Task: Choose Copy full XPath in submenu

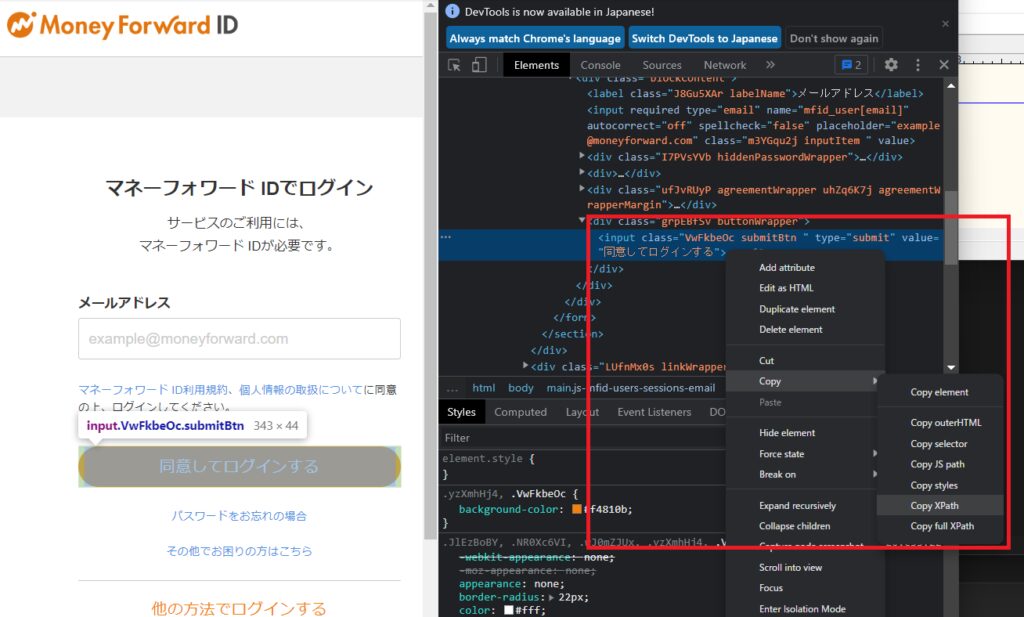Action: (940, 526)
